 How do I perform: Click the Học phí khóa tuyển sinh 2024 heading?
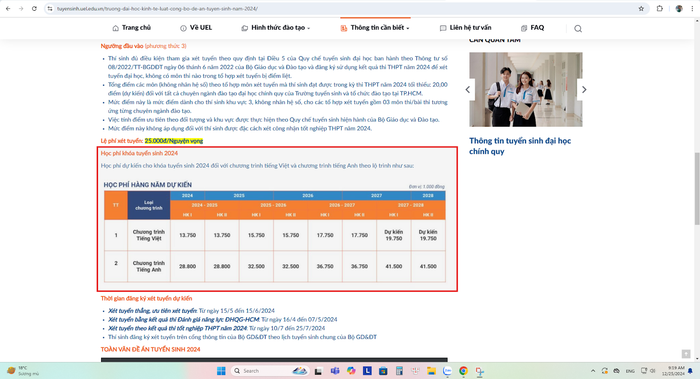[x=139, y=153]
